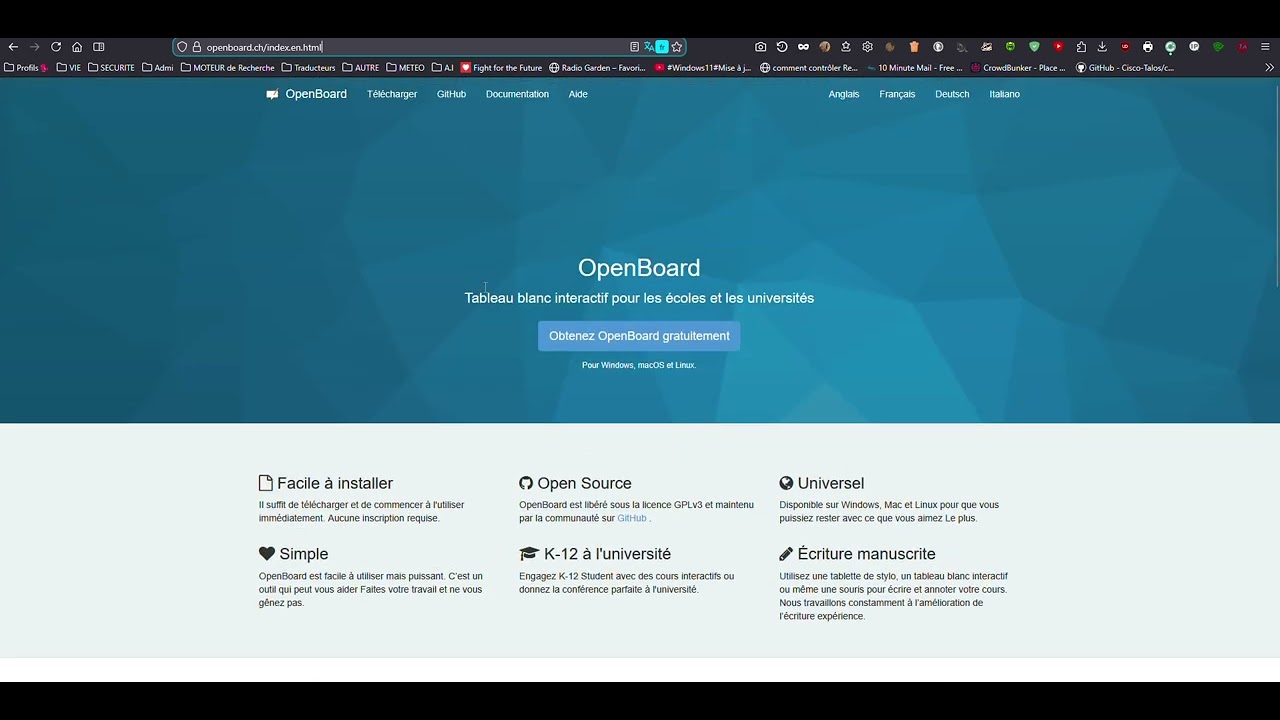Open the red YouTube extension icon

tap(1058, 47)
